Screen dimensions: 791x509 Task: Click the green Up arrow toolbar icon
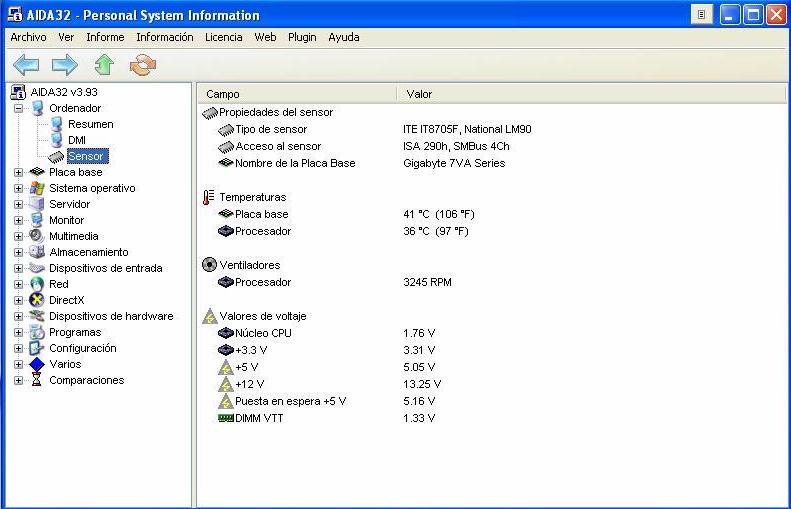[x=104, y=65]
